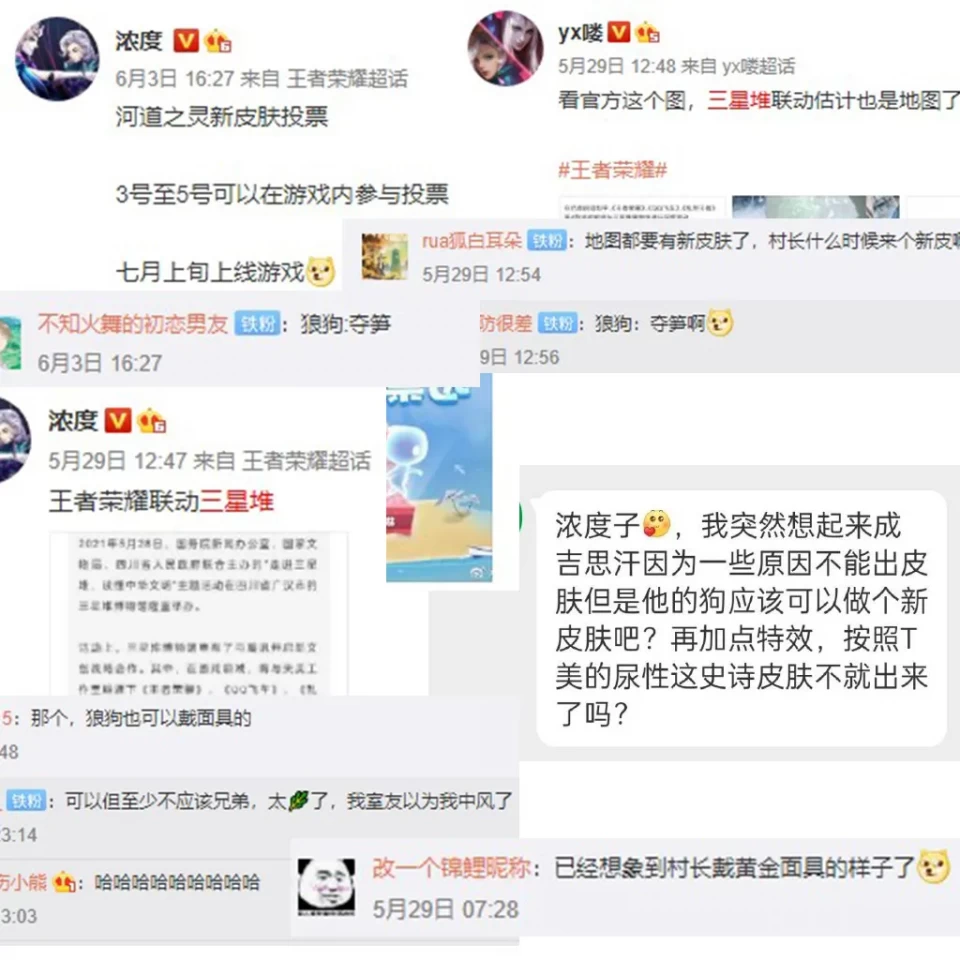Viewport: 960px width, 960px height.
Task: Click the V badge on 浓度's 5月29日 post
Action: [x=118, y=421]
